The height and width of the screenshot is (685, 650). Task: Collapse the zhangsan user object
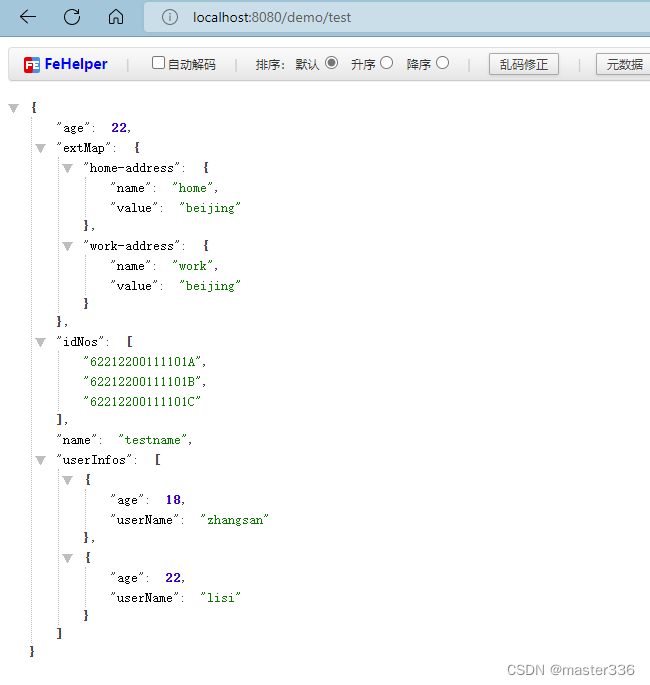click(67, 480)
